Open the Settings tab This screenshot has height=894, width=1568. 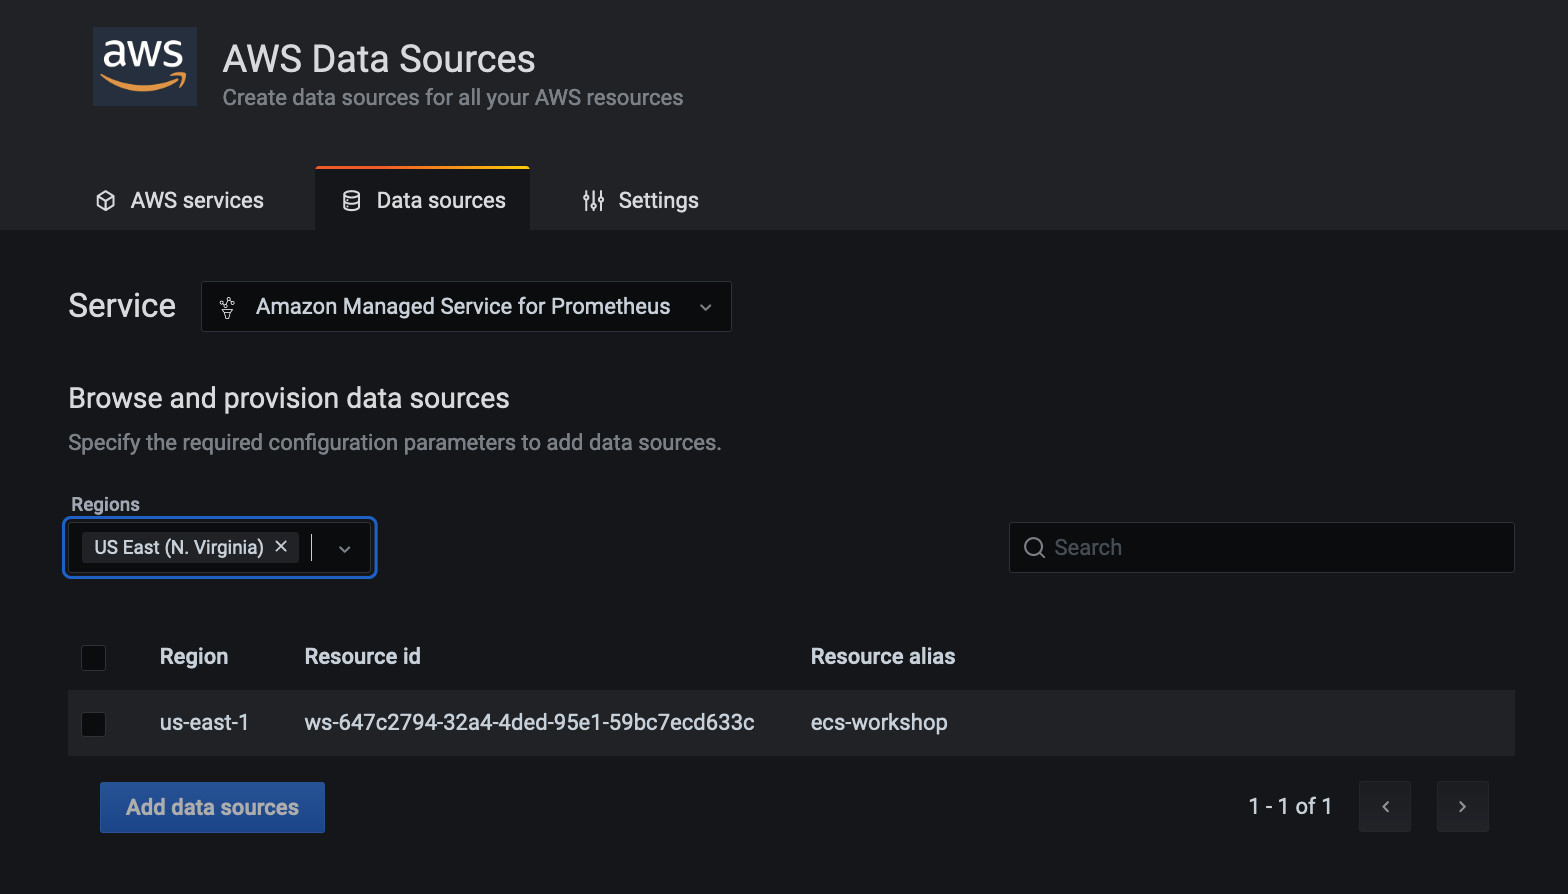click(x=640, y=200)
